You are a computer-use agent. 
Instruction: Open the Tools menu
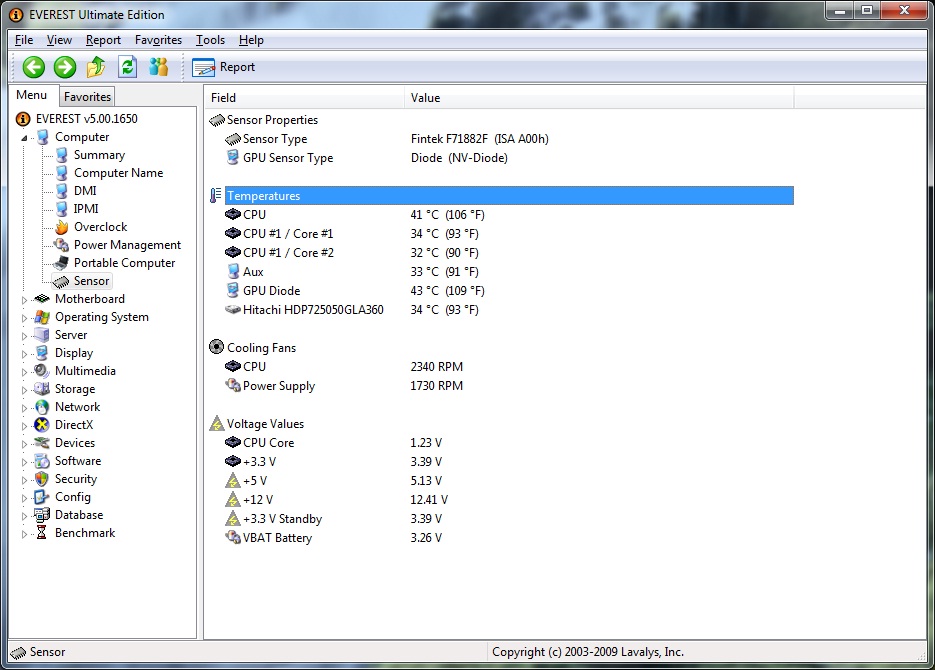210,40
